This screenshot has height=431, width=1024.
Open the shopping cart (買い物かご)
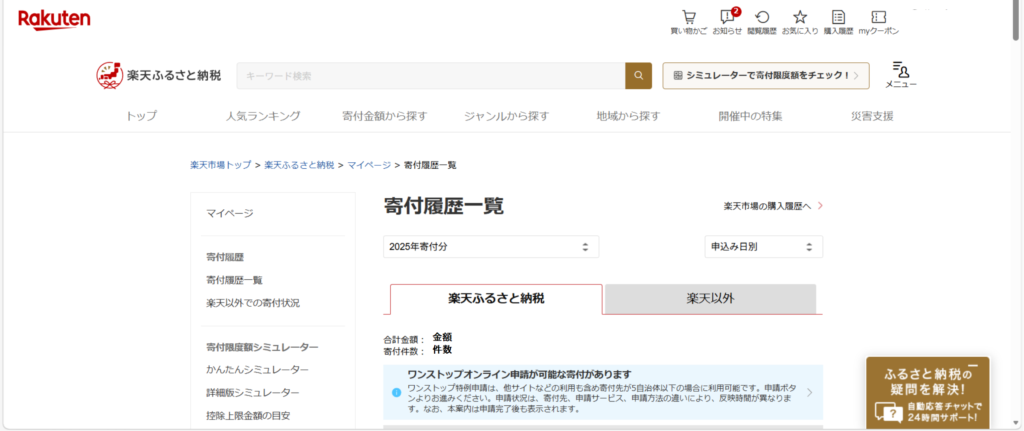688,18
